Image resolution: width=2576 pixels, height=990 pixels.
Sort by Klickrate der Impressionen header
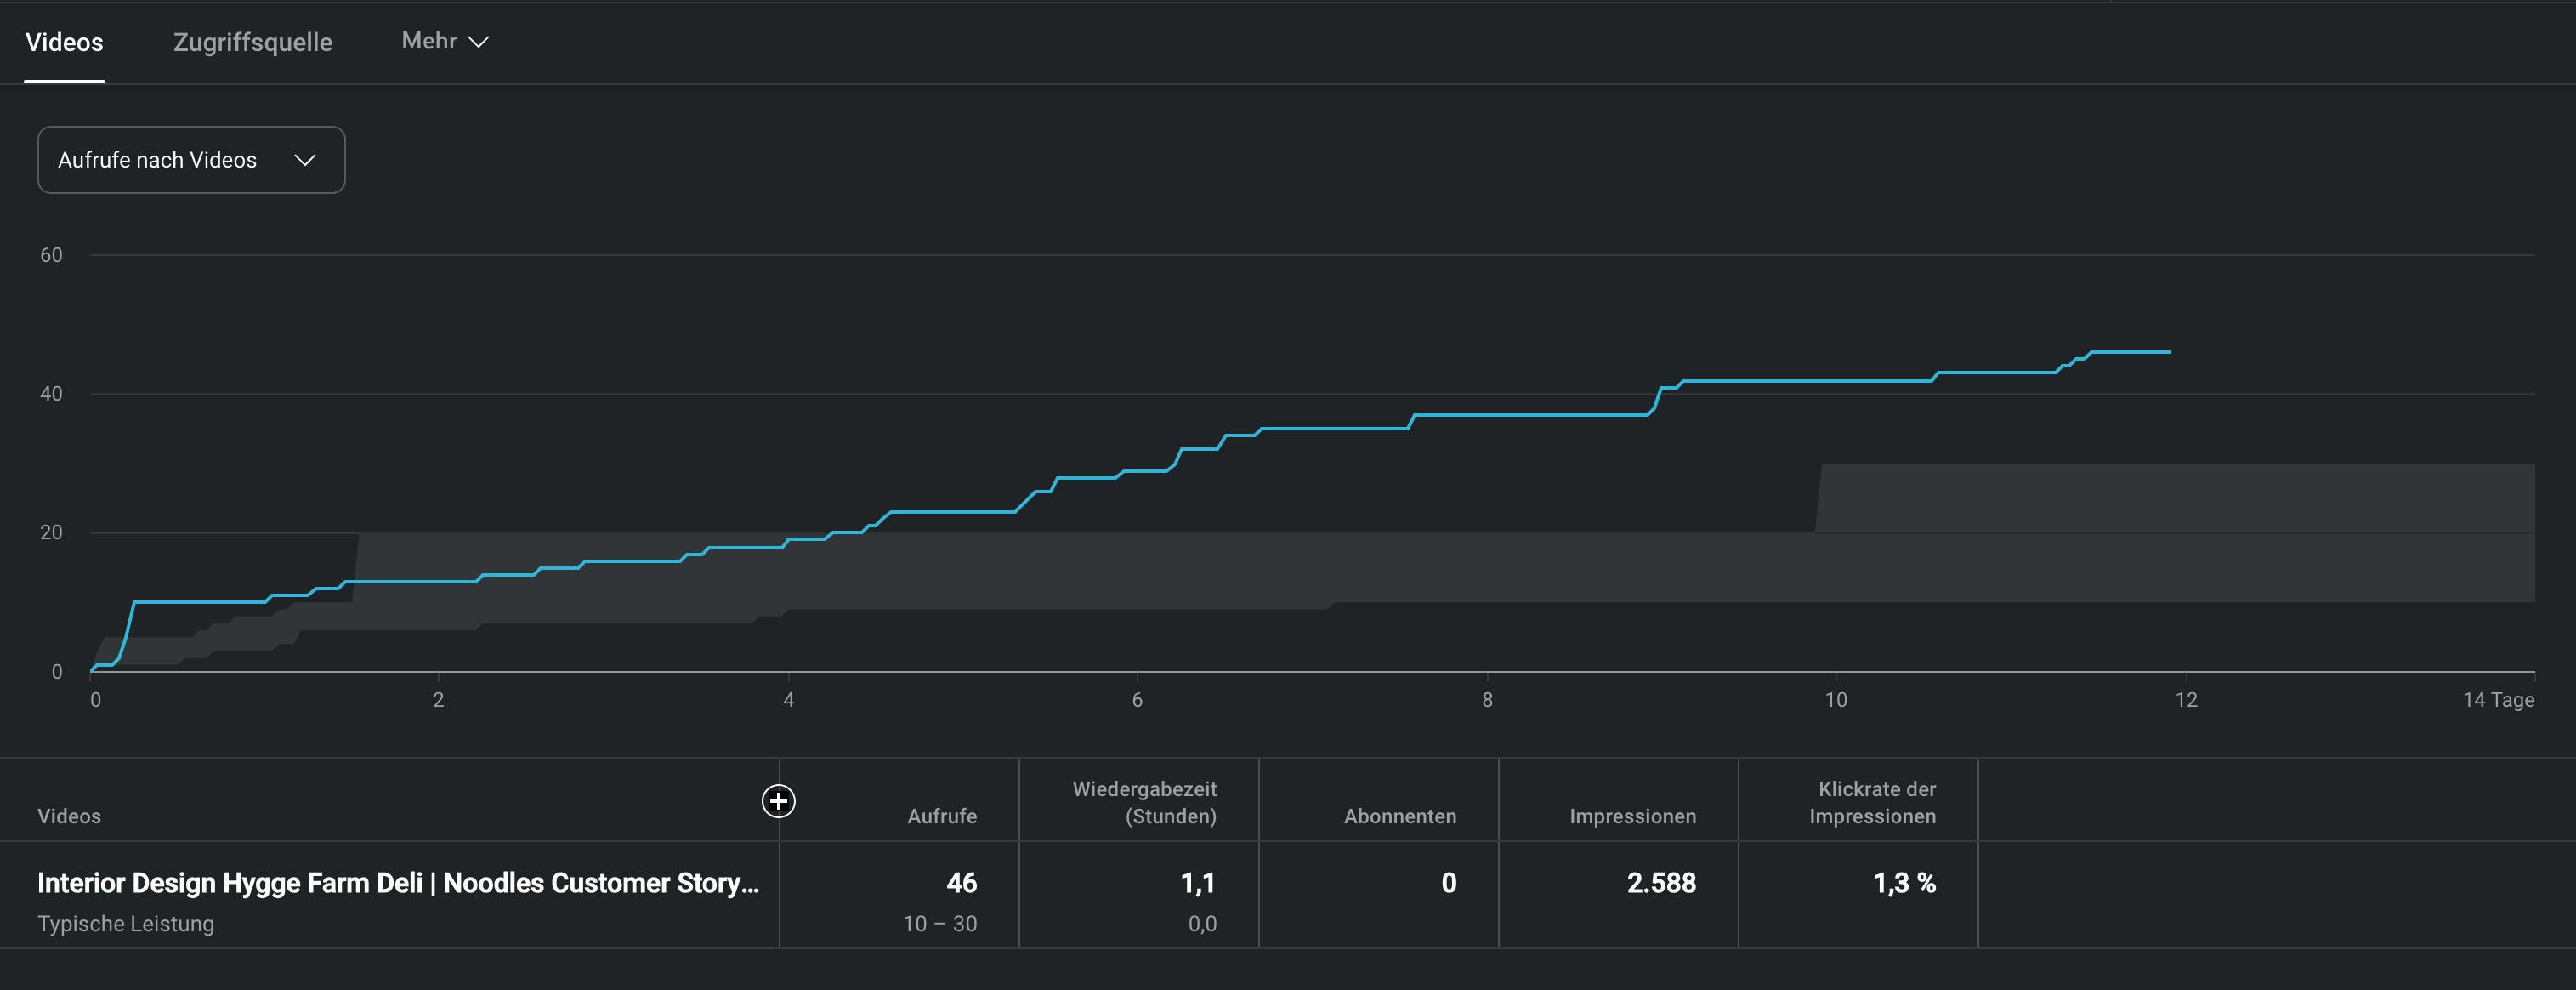[x=1872, y=802]
